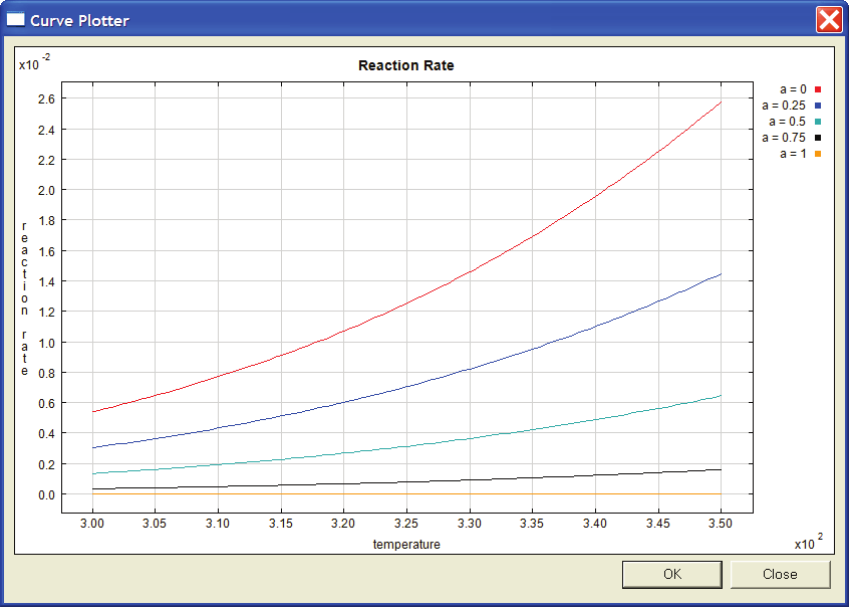Select the 'a = 1' legend label
Image resolution: width=849 pixels, height=607 pixels.
pos(793,154)
